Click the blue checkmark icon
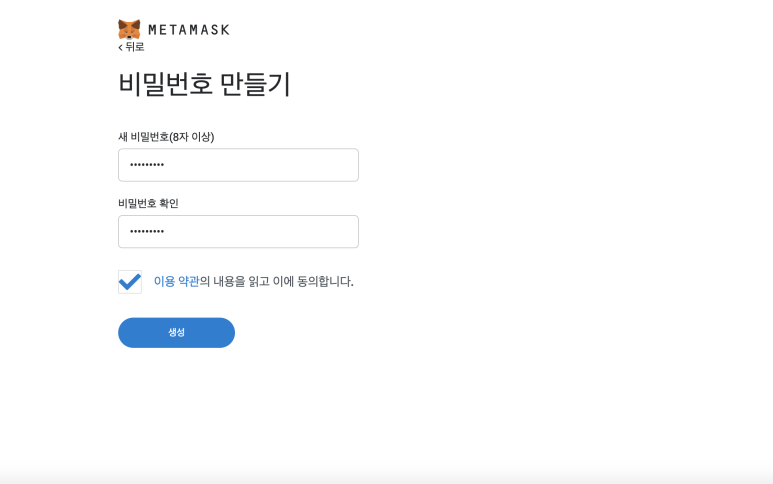773x484 pixels. [x=130, y=282]
